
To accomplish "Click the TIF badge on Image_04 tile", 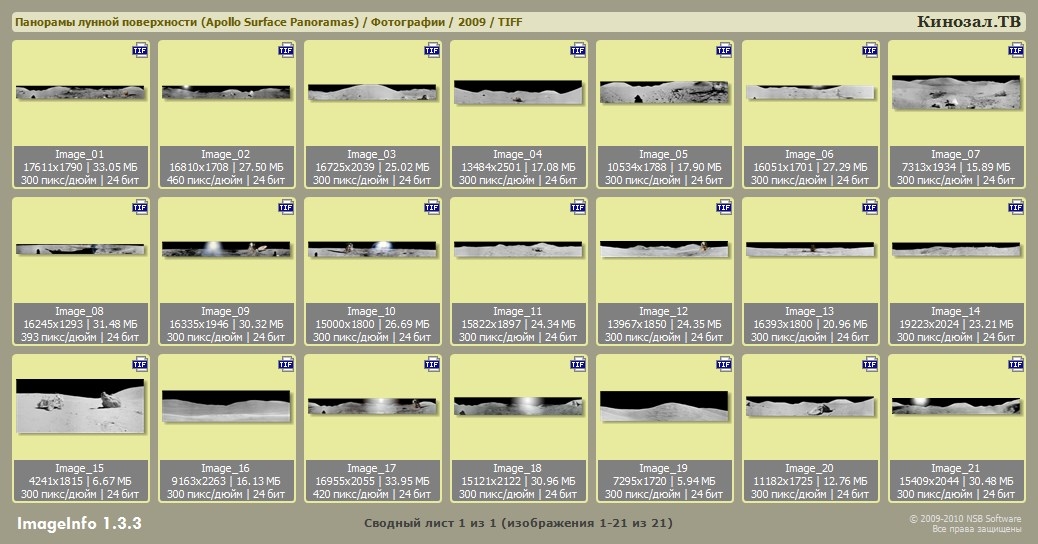I will point(577,50).
